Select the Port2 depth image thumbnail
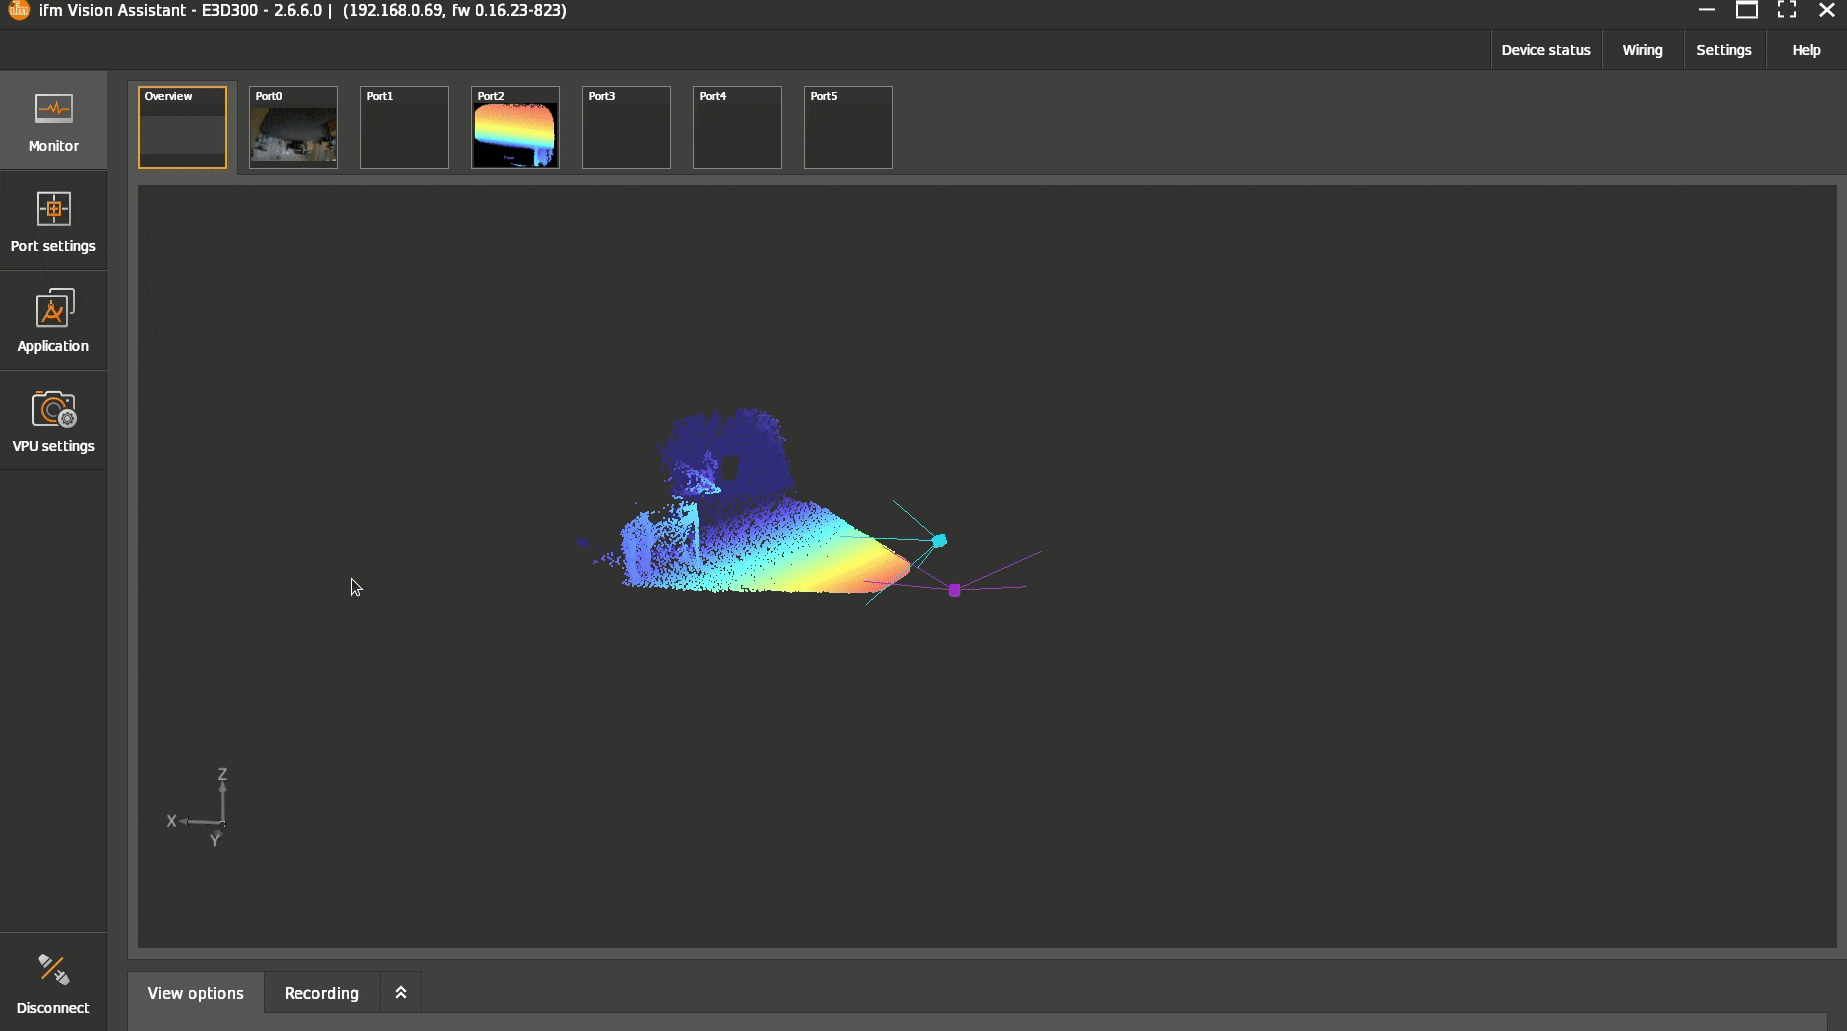The image size is (1847, 1031). [515, 128]
